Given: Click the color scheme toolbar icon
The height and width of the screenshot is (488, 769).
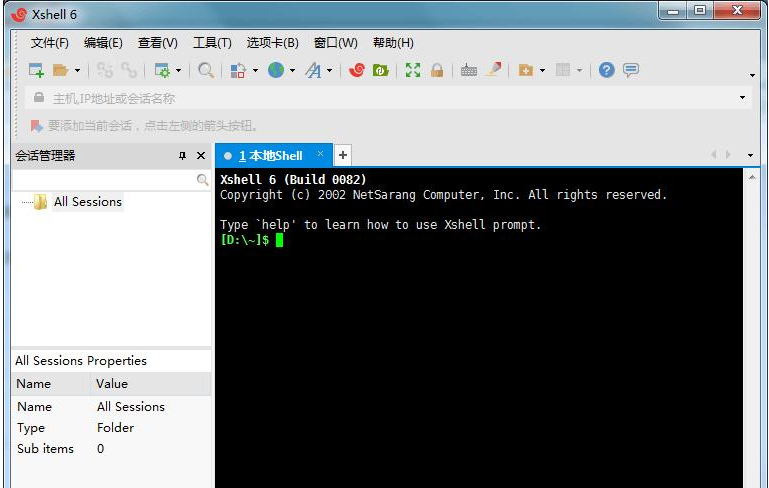Looking at the screenshot, I should 238,71.
